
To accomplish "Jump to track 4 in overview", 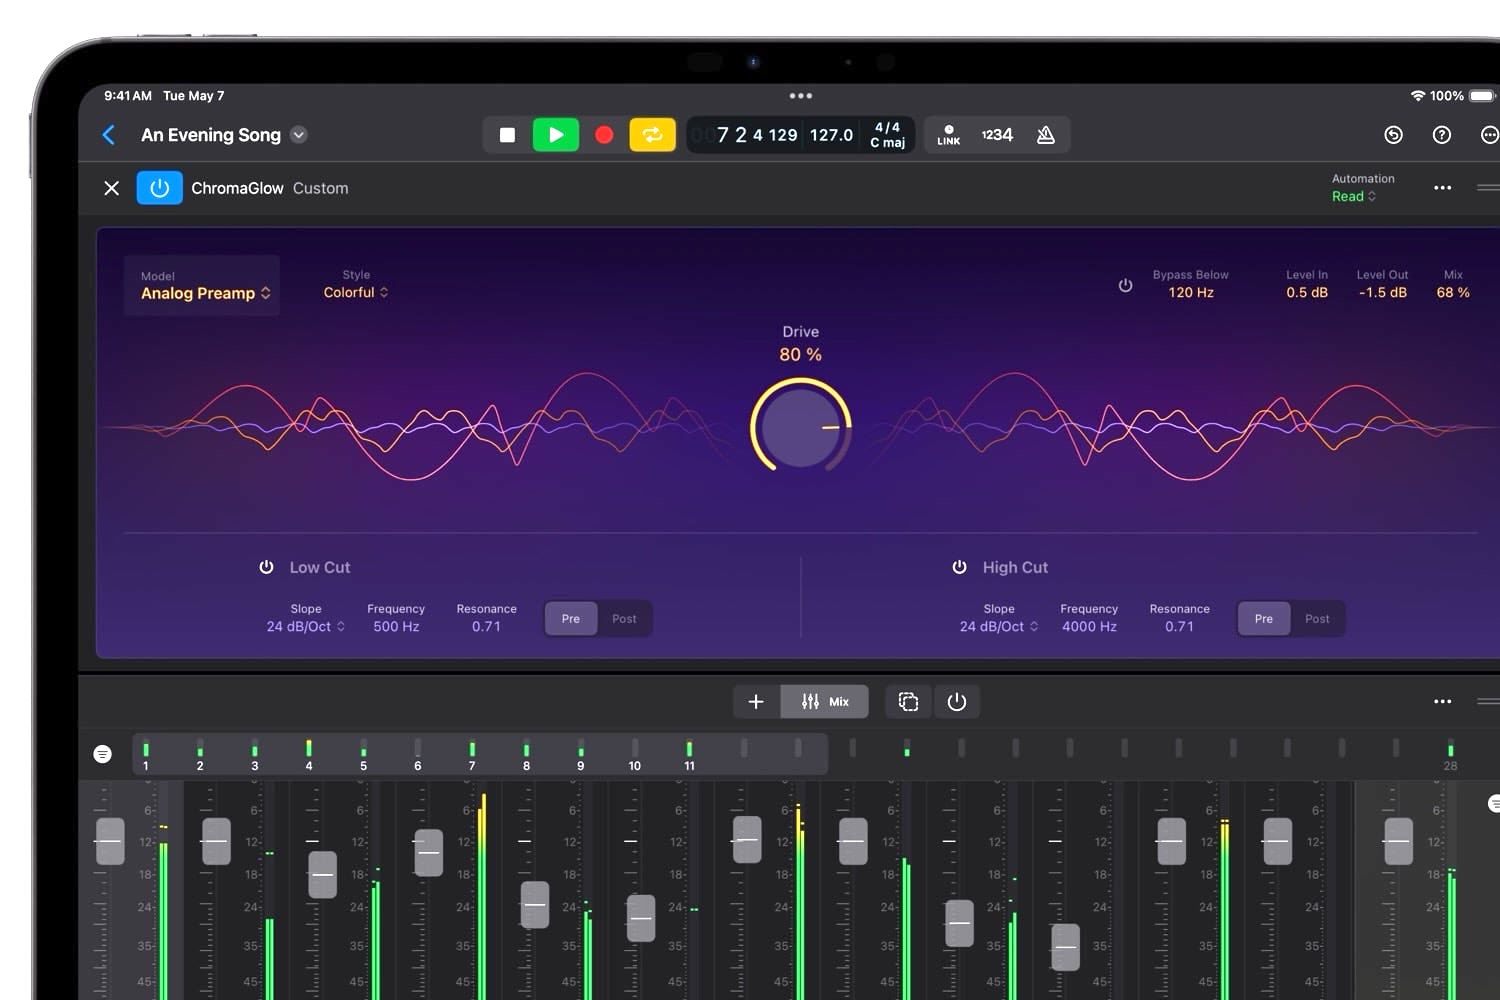I will (x=309, y=755).
